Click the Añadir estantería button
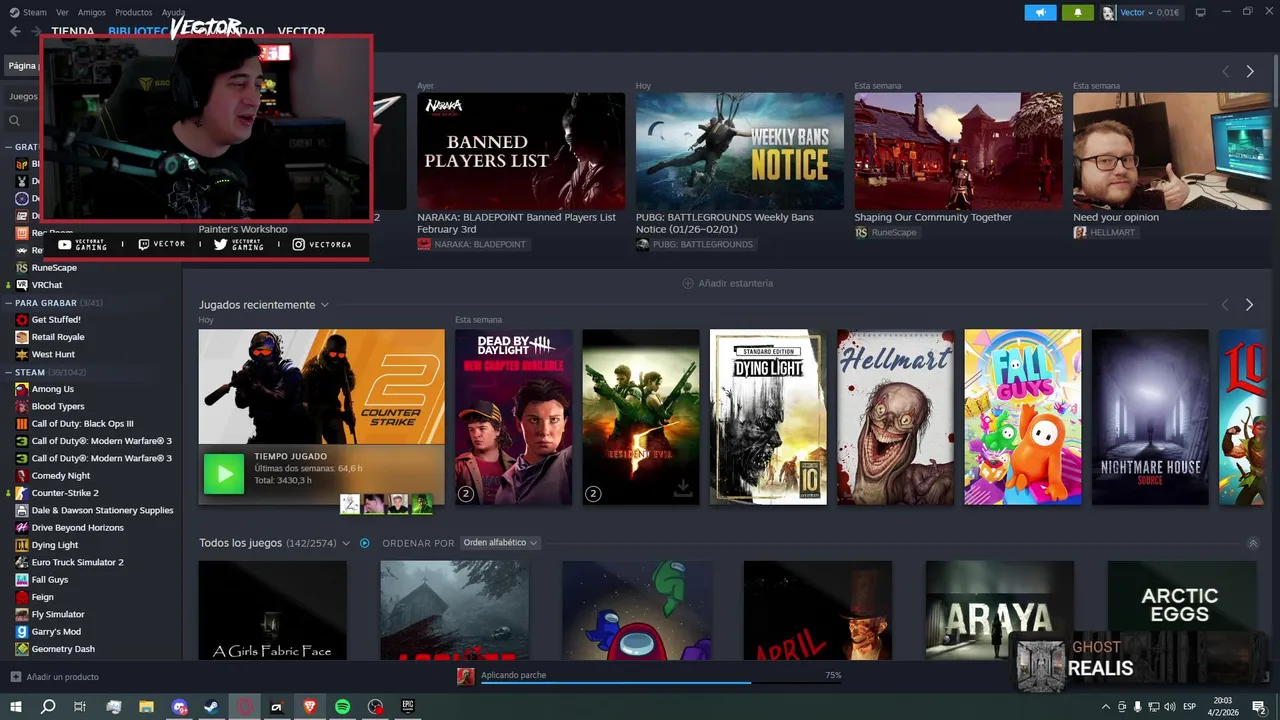Image resolution: width=1280 pixels, height=720 pixels. pyautogui.click(x=728, y=284)
